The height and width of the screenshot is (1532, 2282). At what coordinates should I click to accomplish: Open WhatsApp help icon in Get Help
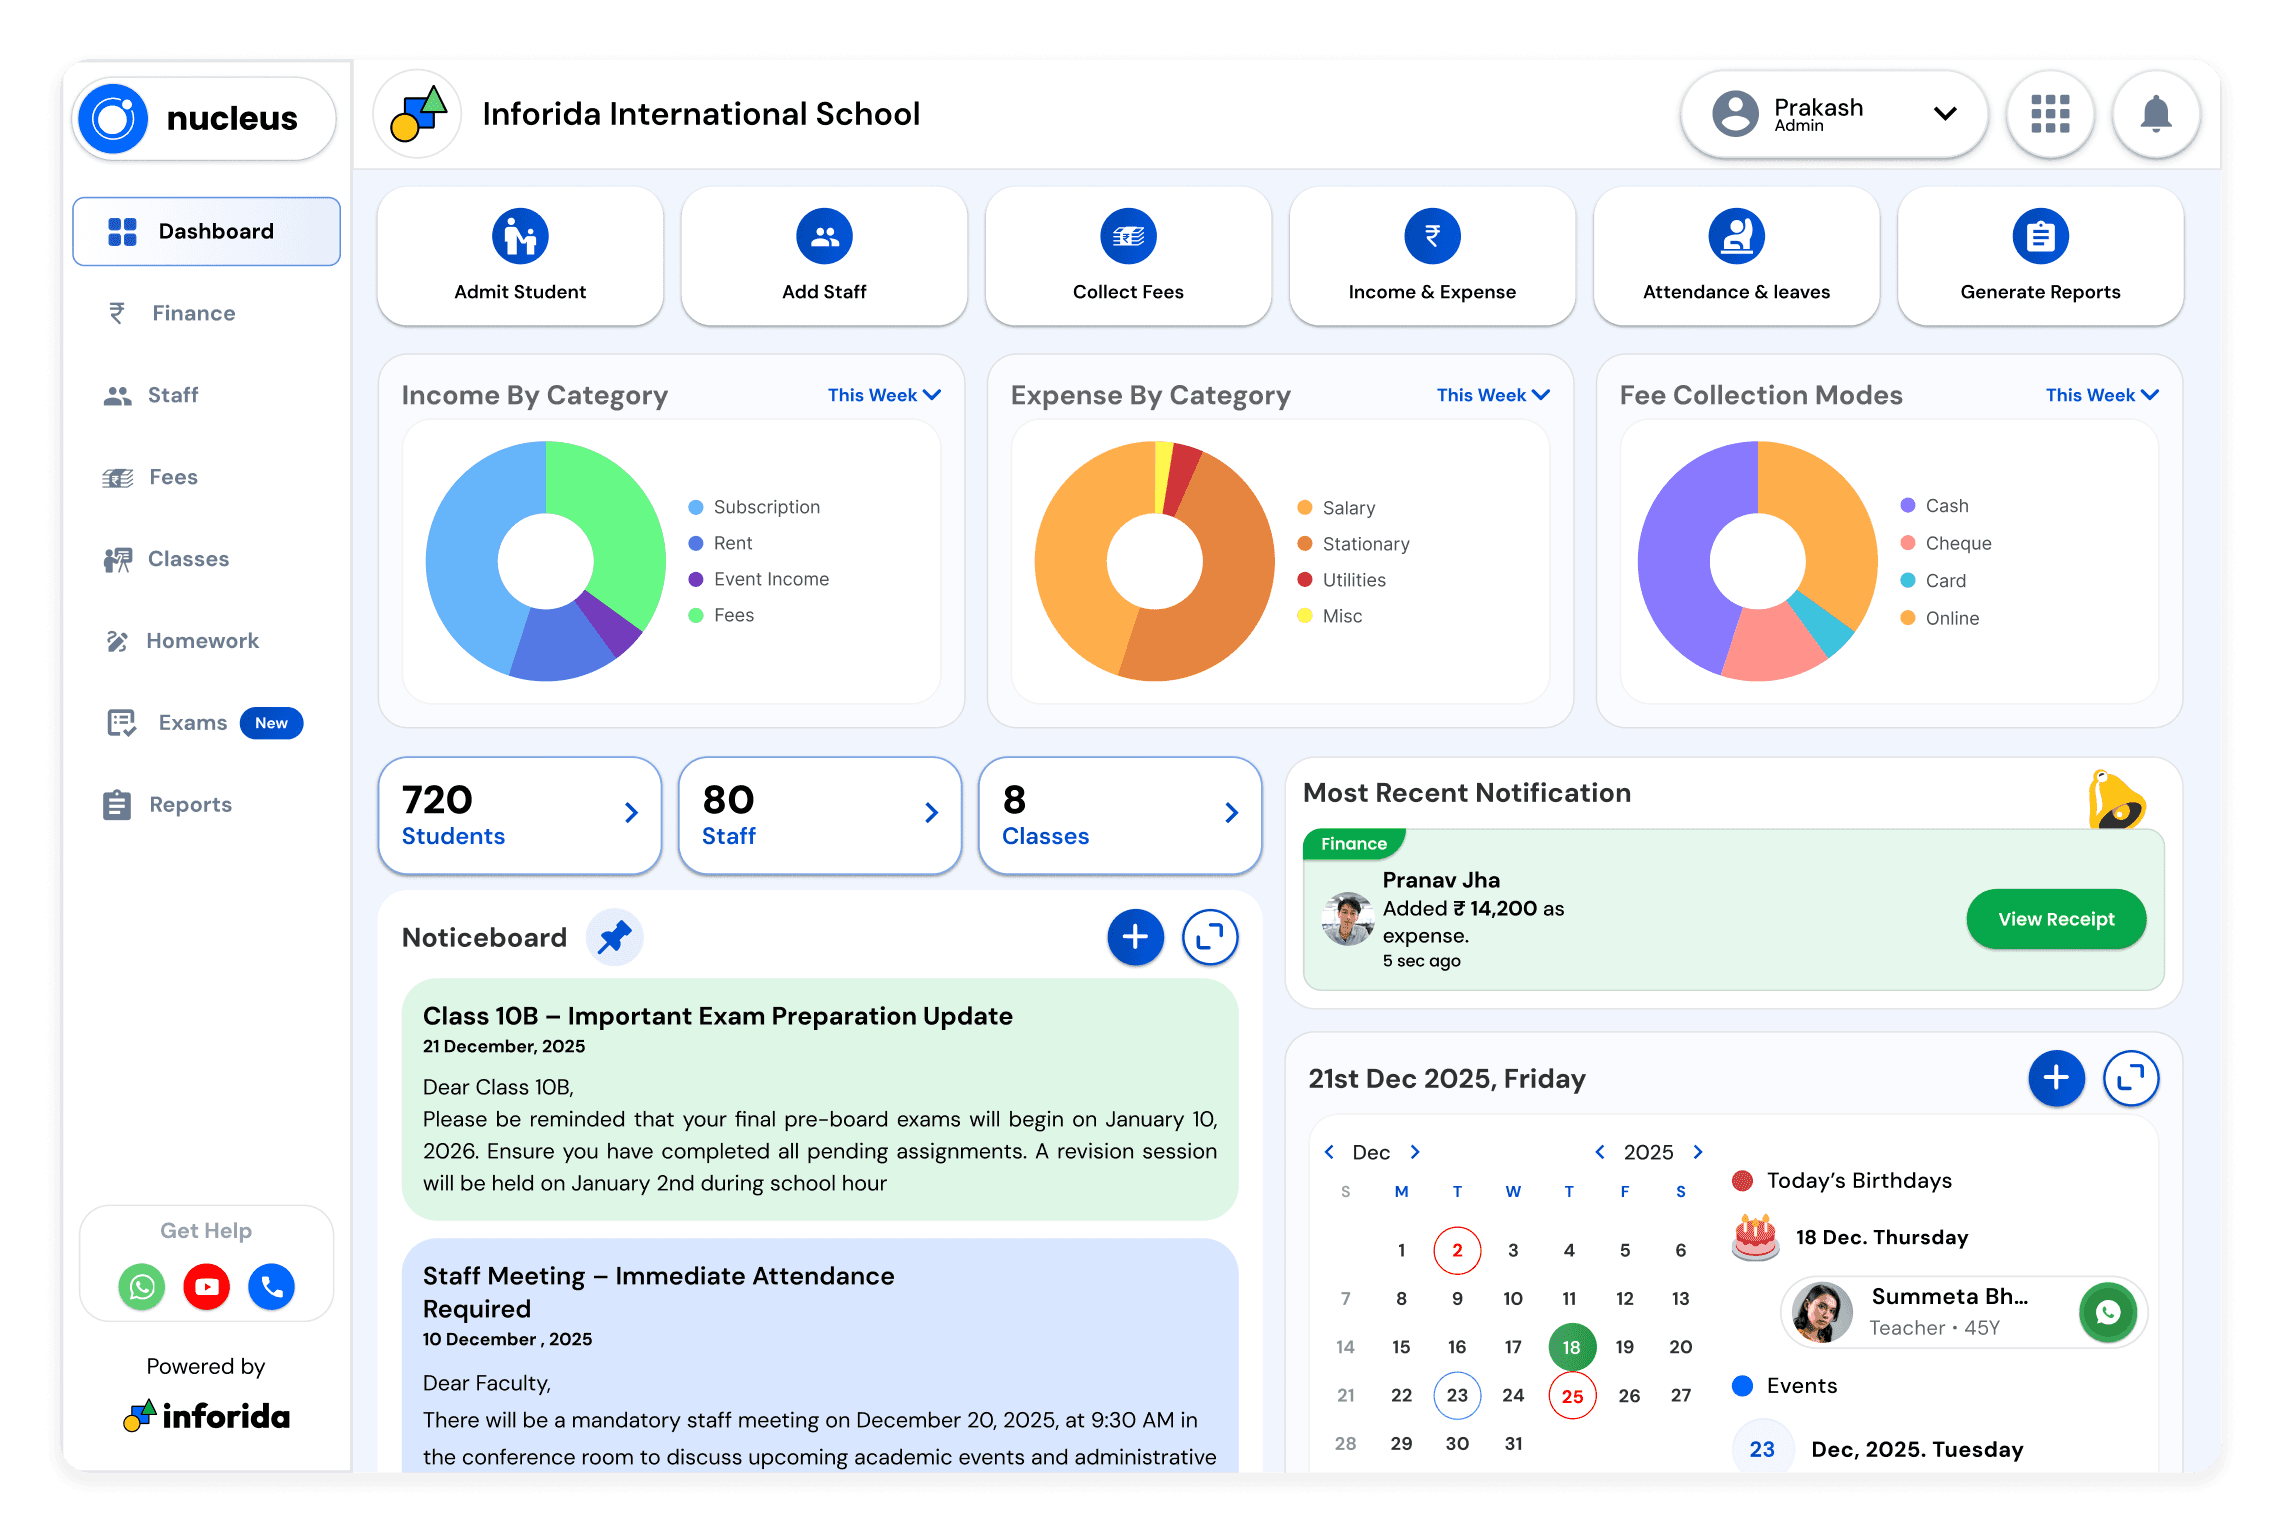tap(142, 1286)
